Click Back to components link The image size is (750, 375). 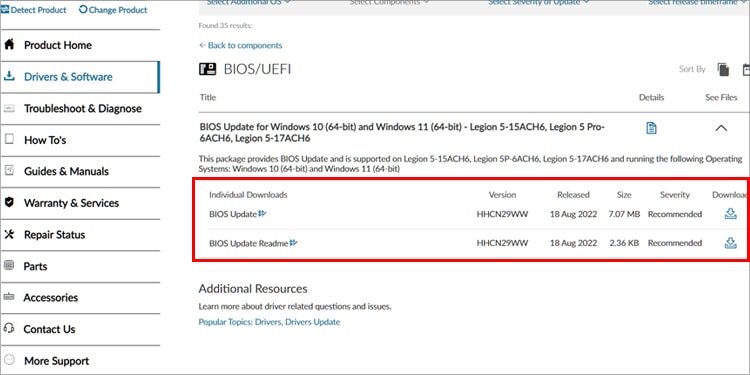coord(241,45)
